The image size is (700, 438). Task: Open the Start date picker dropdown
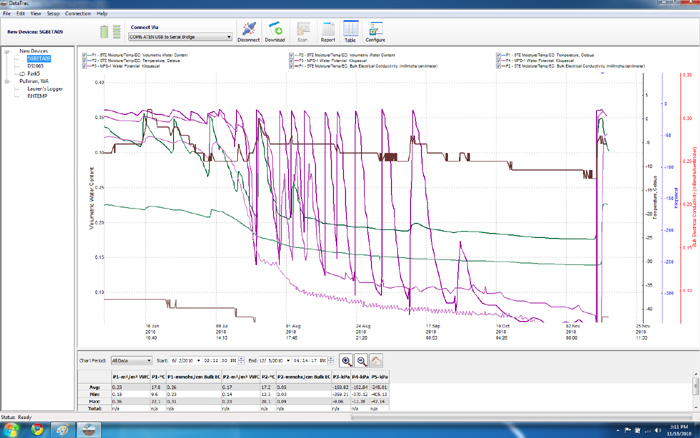click(x=199, y=361)
